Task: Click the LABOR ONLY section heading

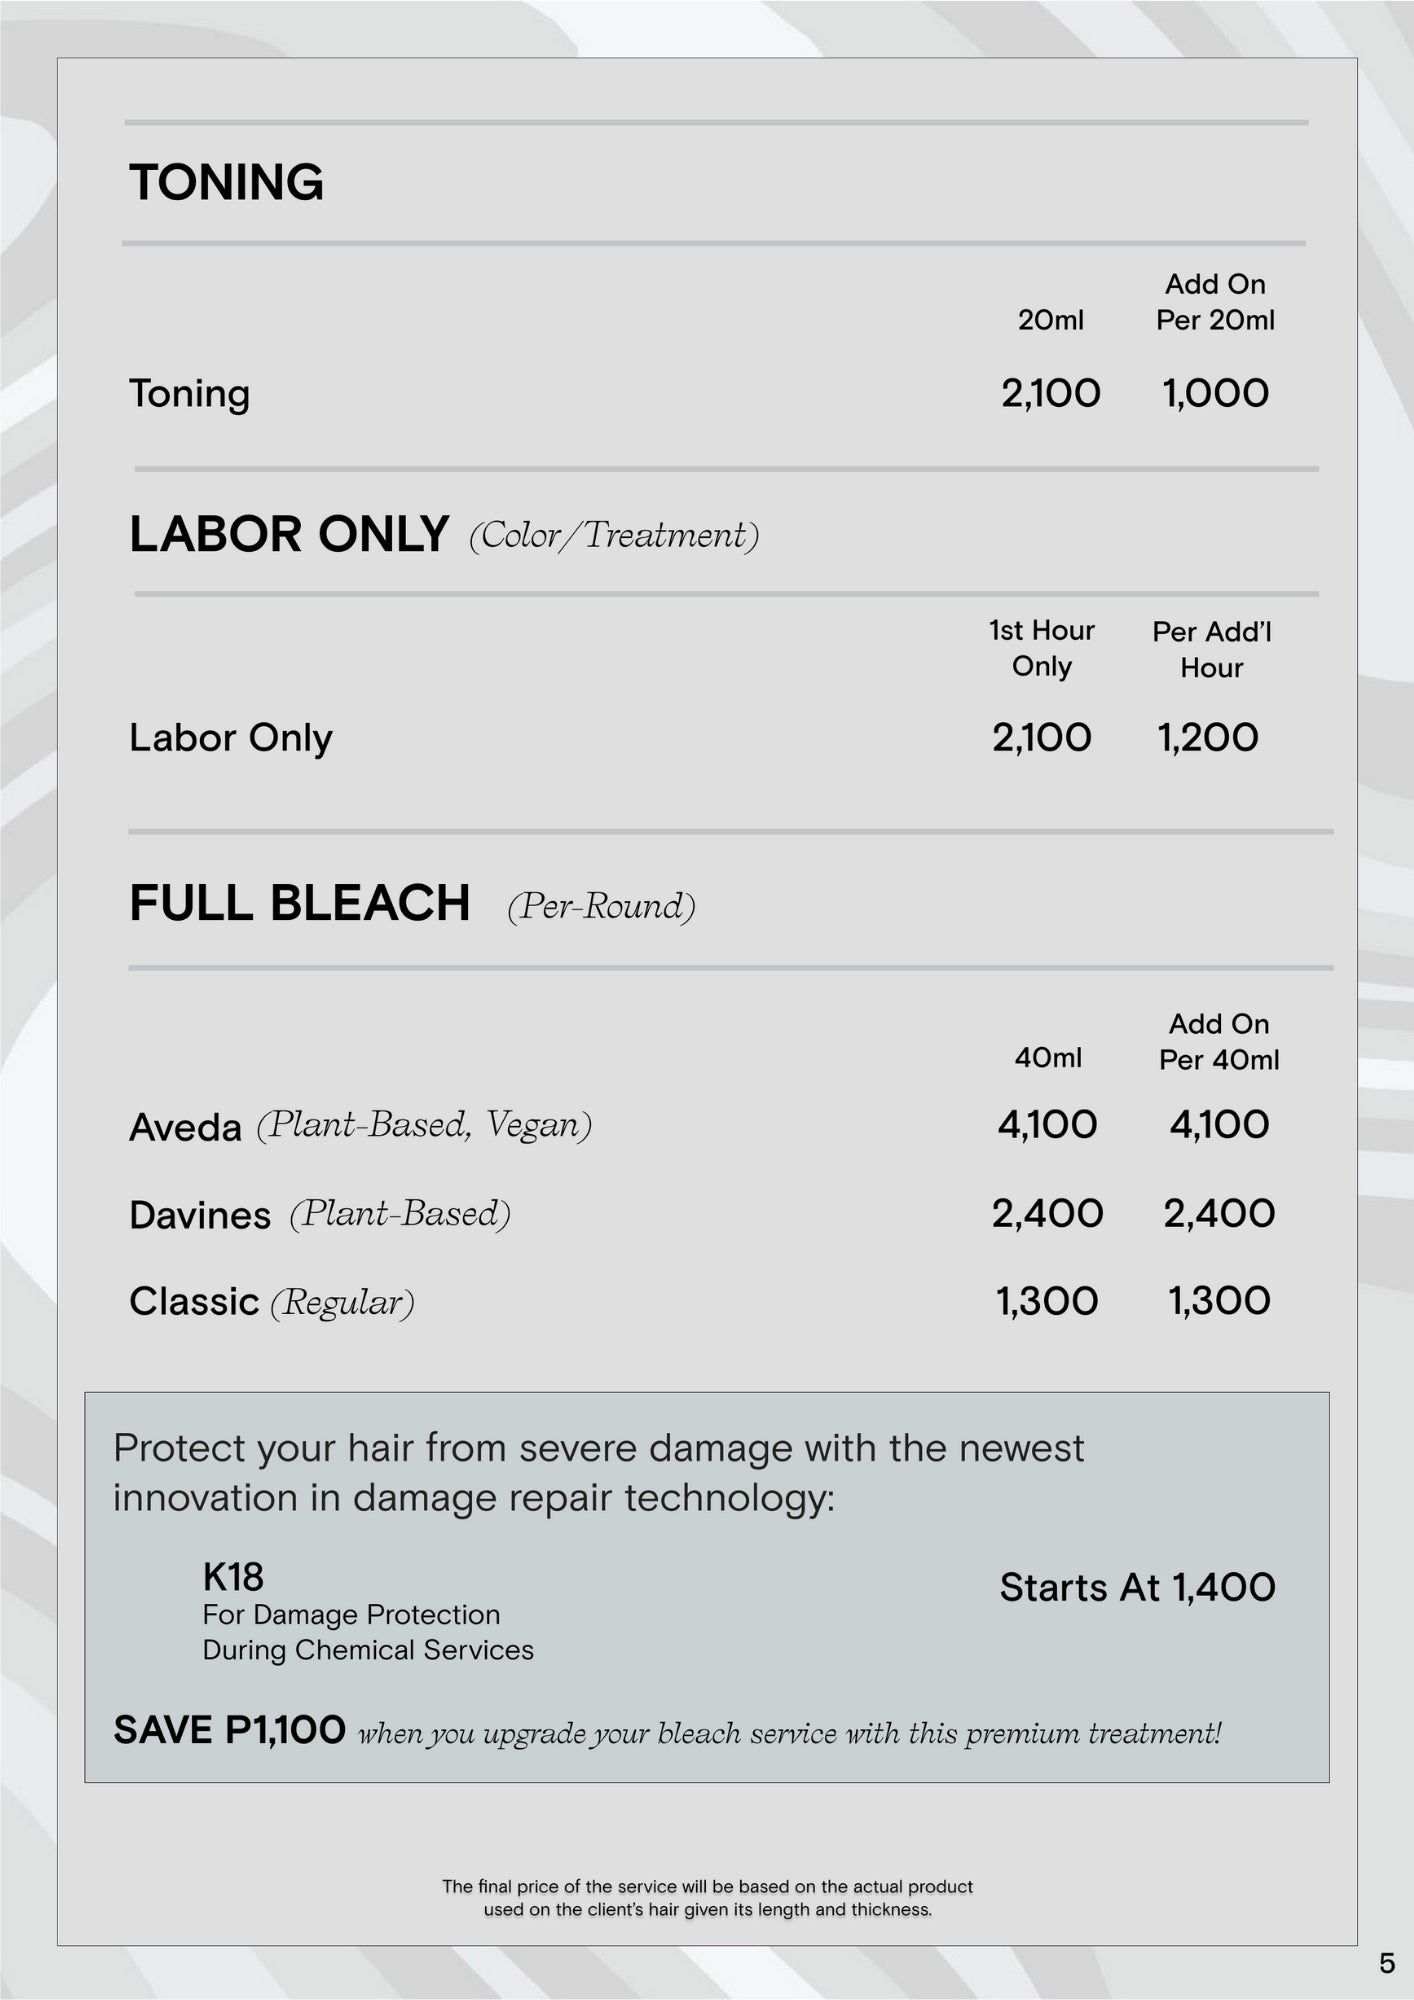Action: coord(288,534)
